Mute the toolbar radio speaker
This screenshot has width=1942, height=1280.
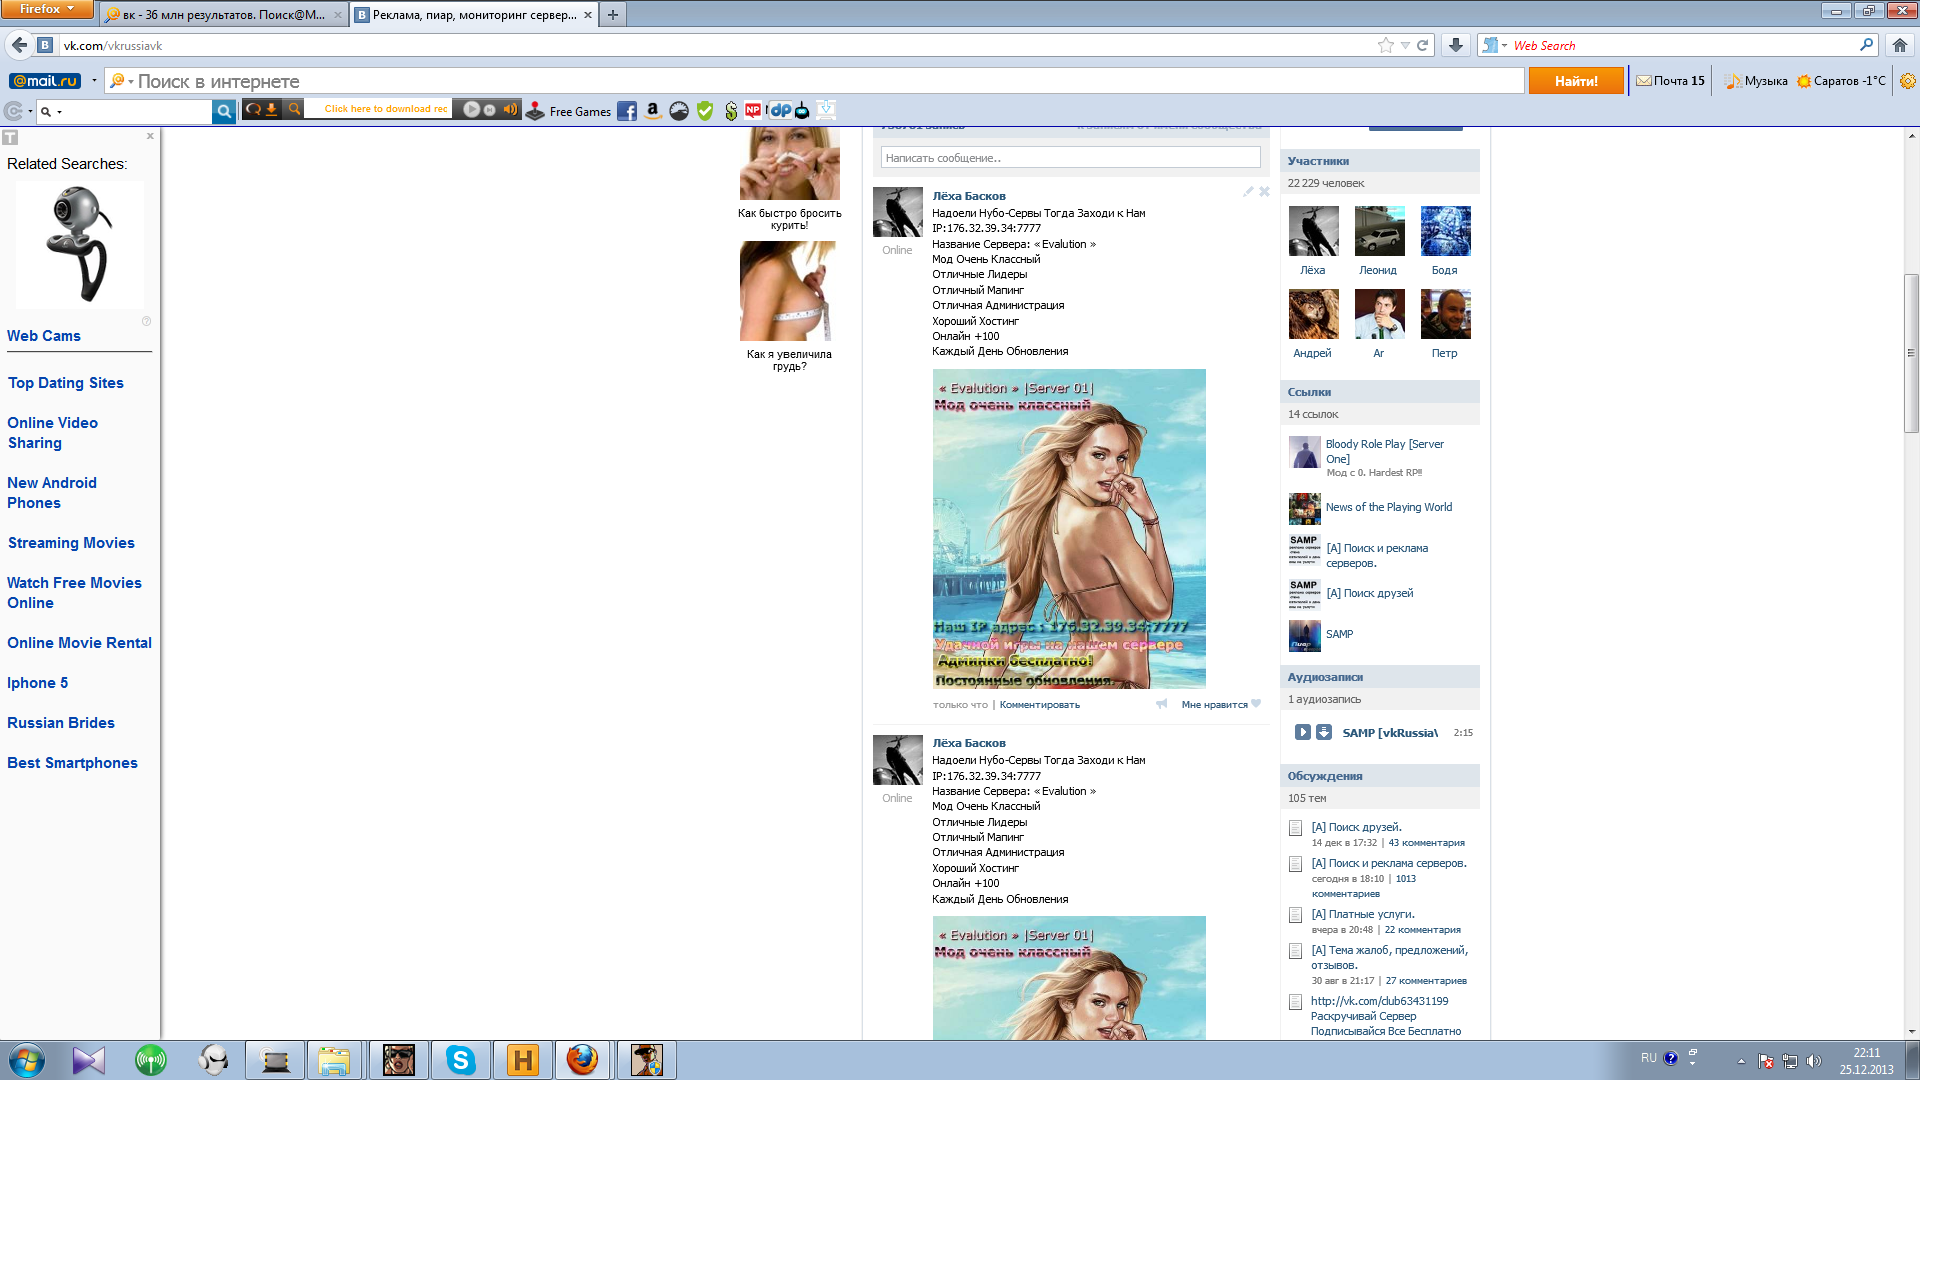click(510, 109)
